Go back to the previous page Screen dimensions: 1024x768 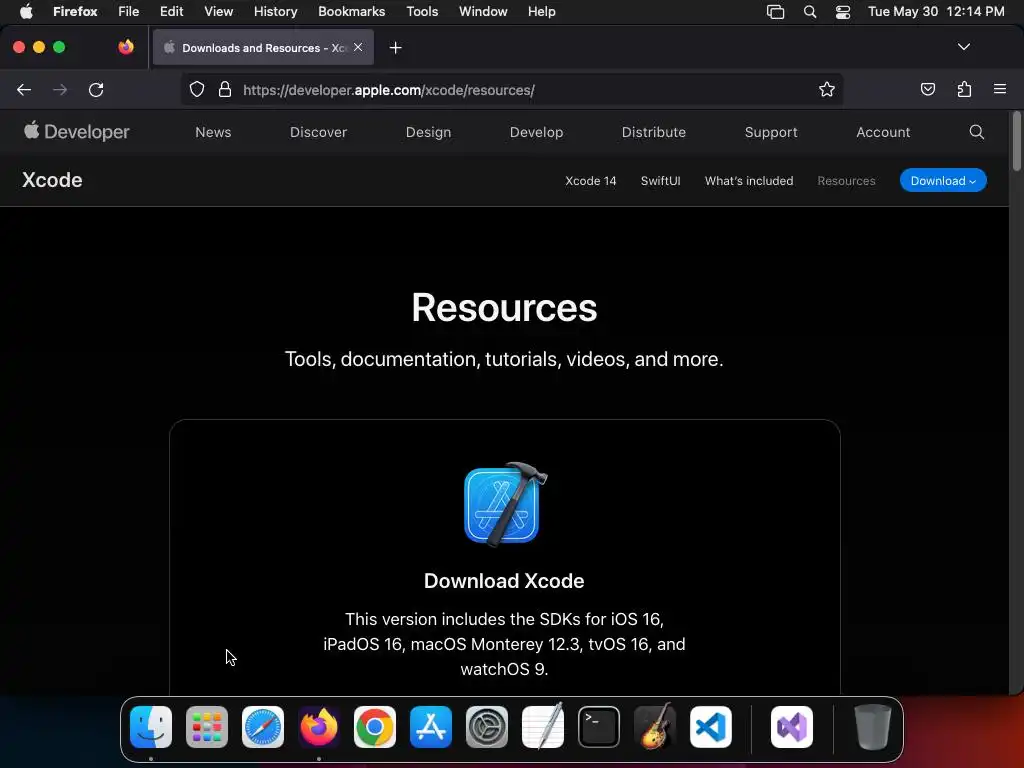pos(24,90)
